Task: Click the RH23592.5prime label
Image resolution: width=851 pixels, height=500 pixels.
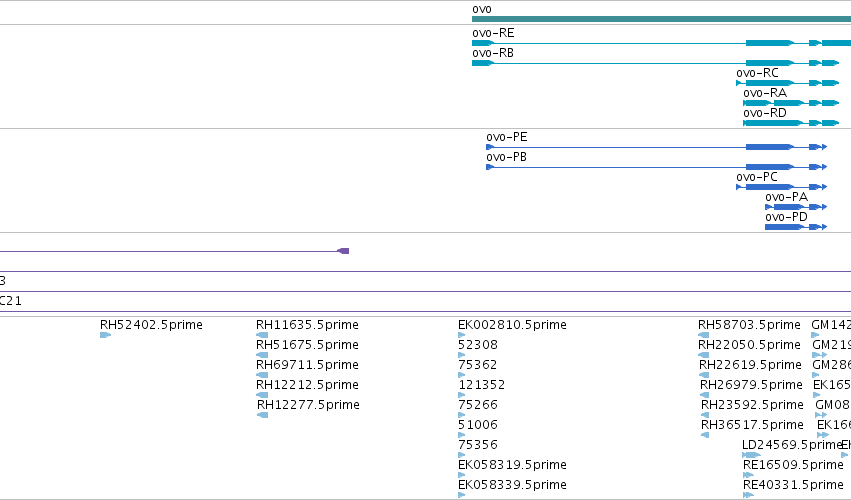Action: (x=752, y=405)
